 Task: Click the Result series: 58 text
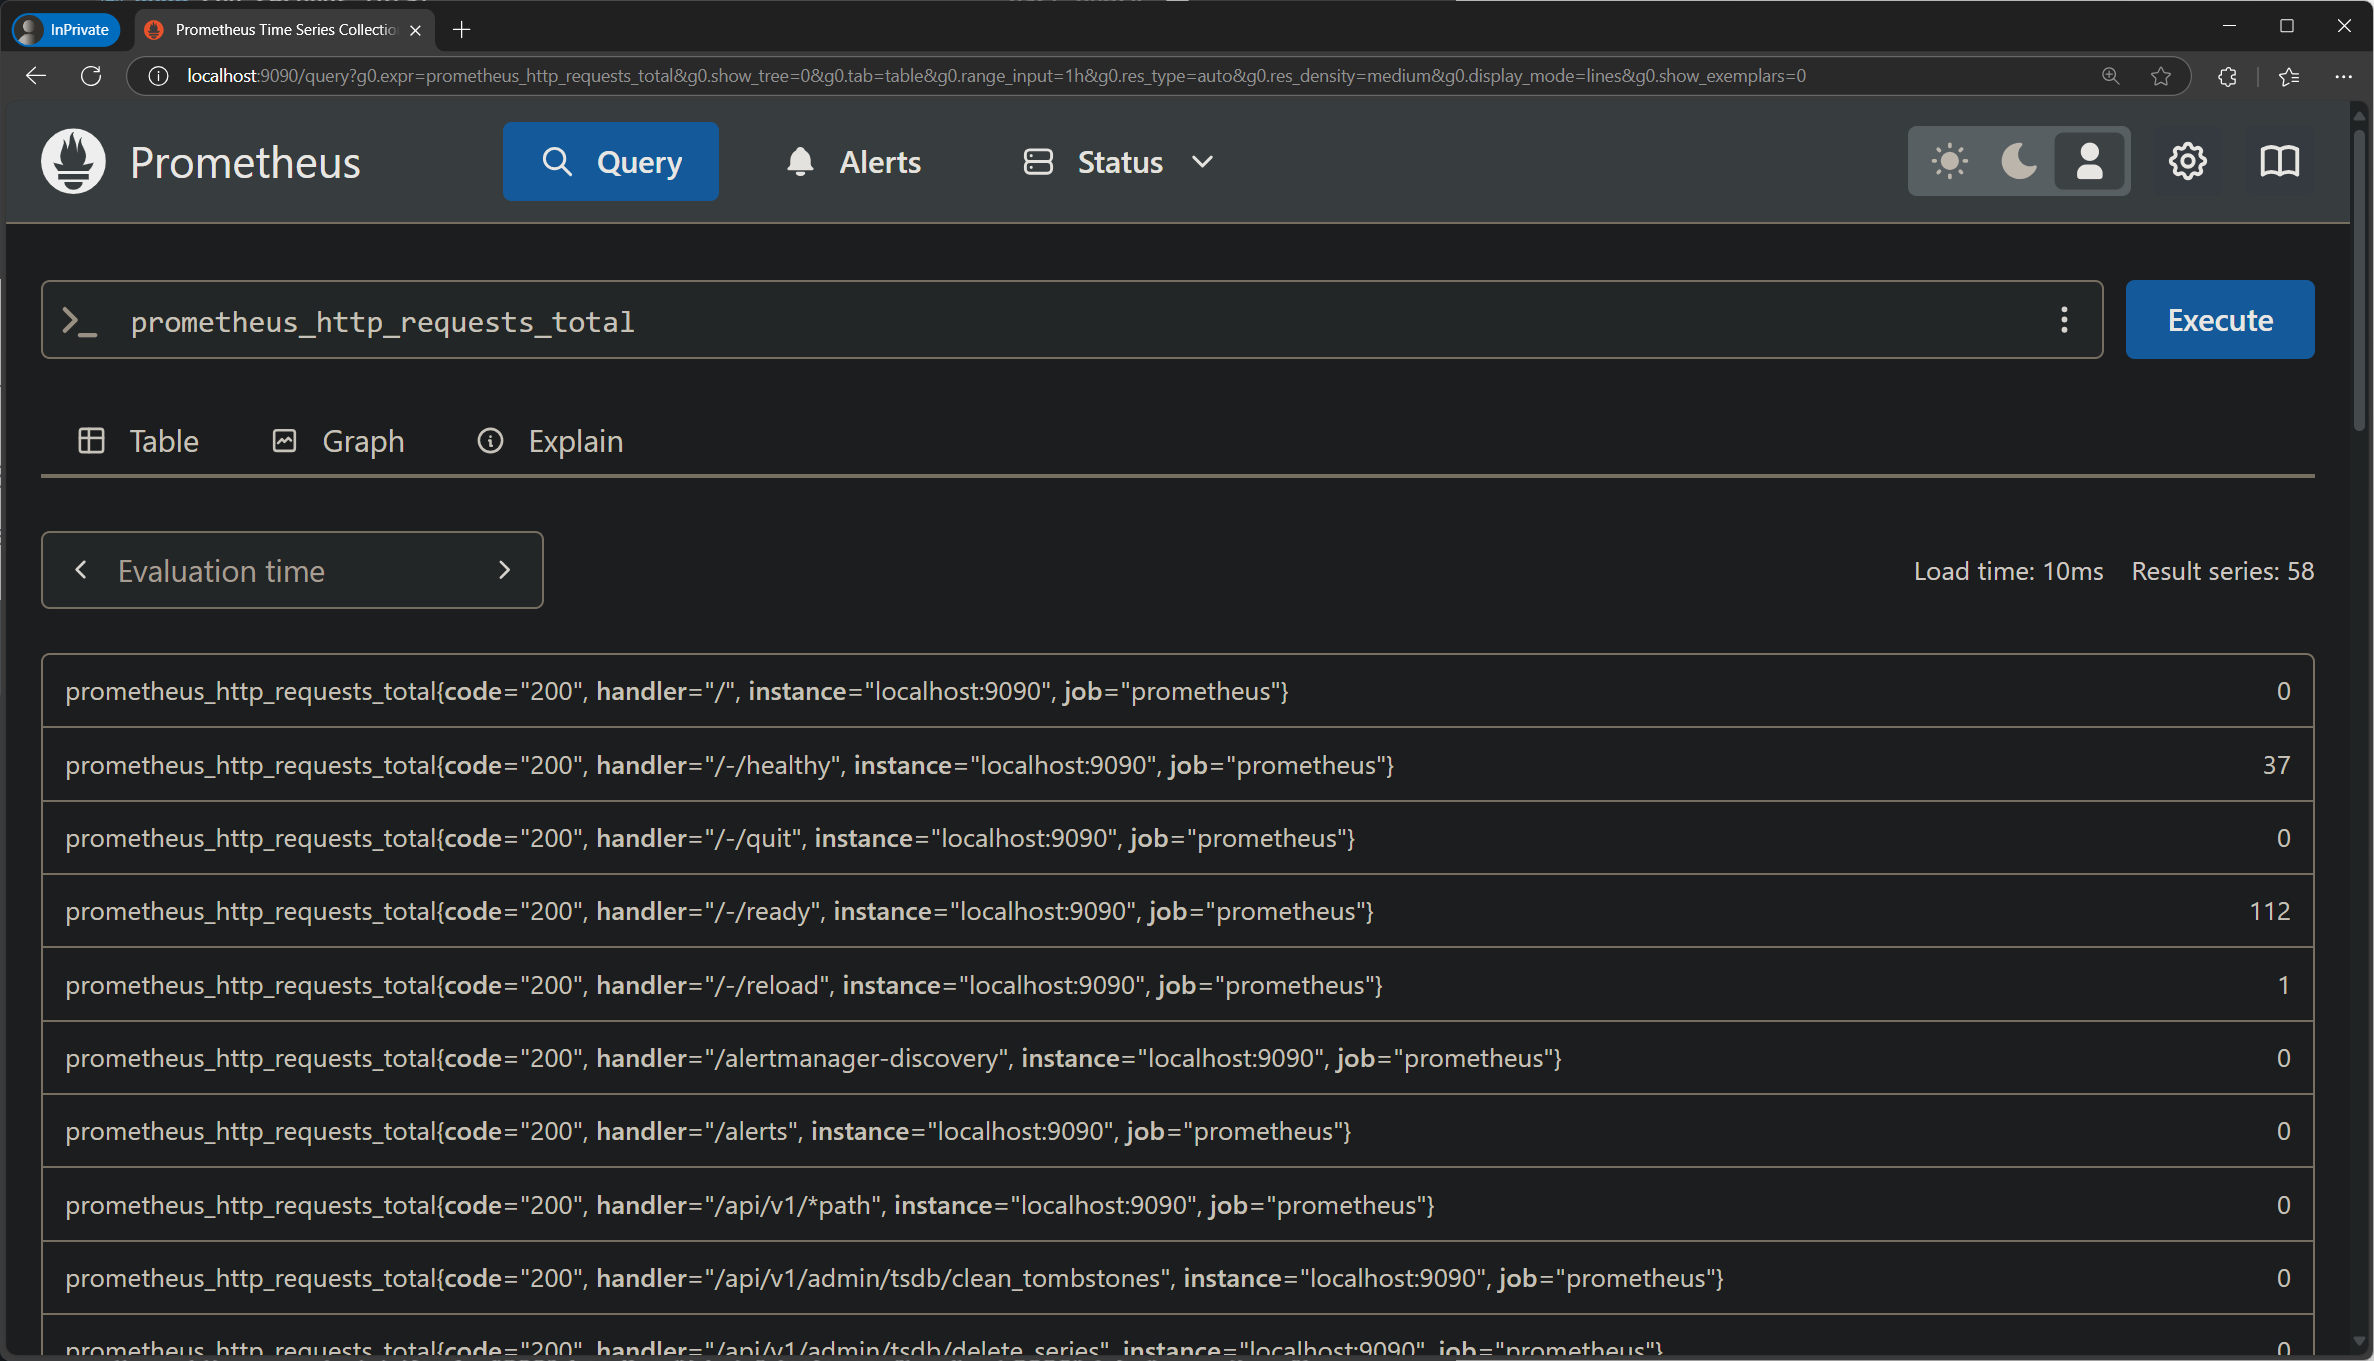pos(2222,571)
